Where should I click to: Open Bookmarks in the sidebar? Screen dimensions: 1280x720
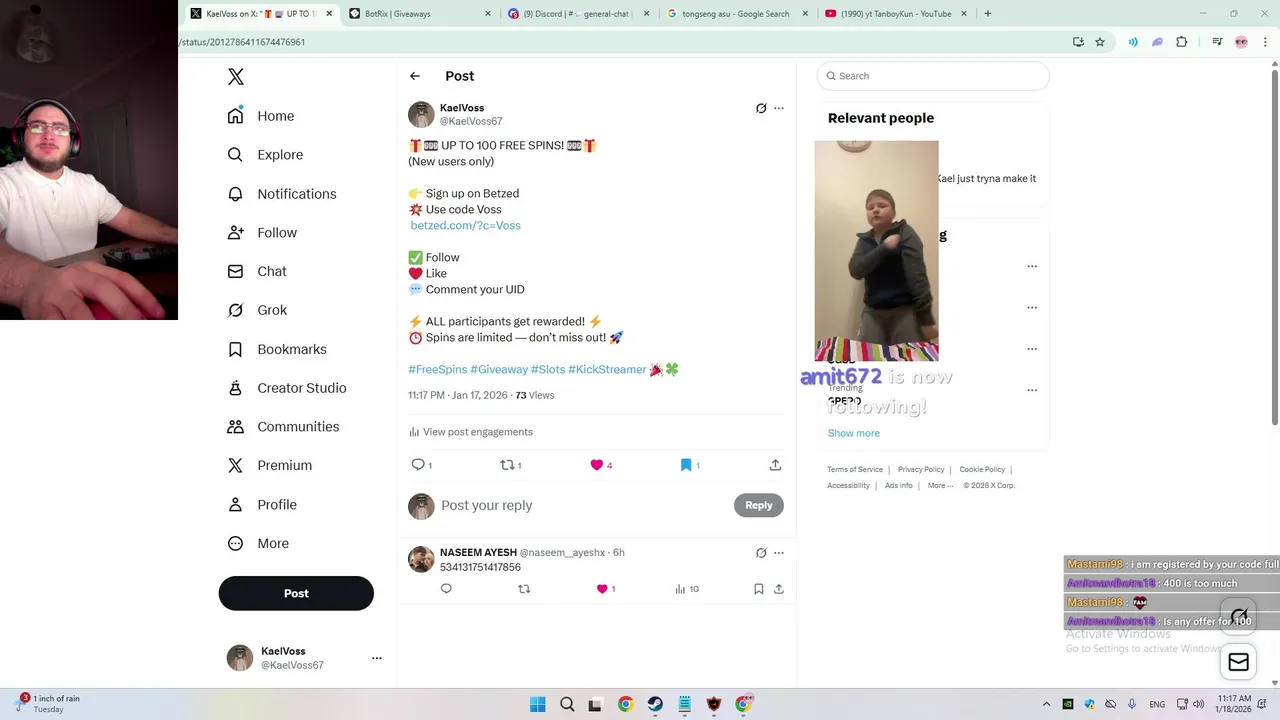(x=277, y=349)
